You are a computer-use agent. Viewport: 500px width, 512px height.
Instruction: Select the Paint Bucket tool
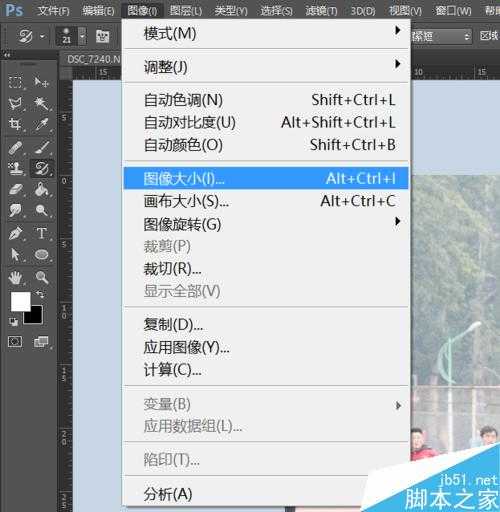coord(41,190)
